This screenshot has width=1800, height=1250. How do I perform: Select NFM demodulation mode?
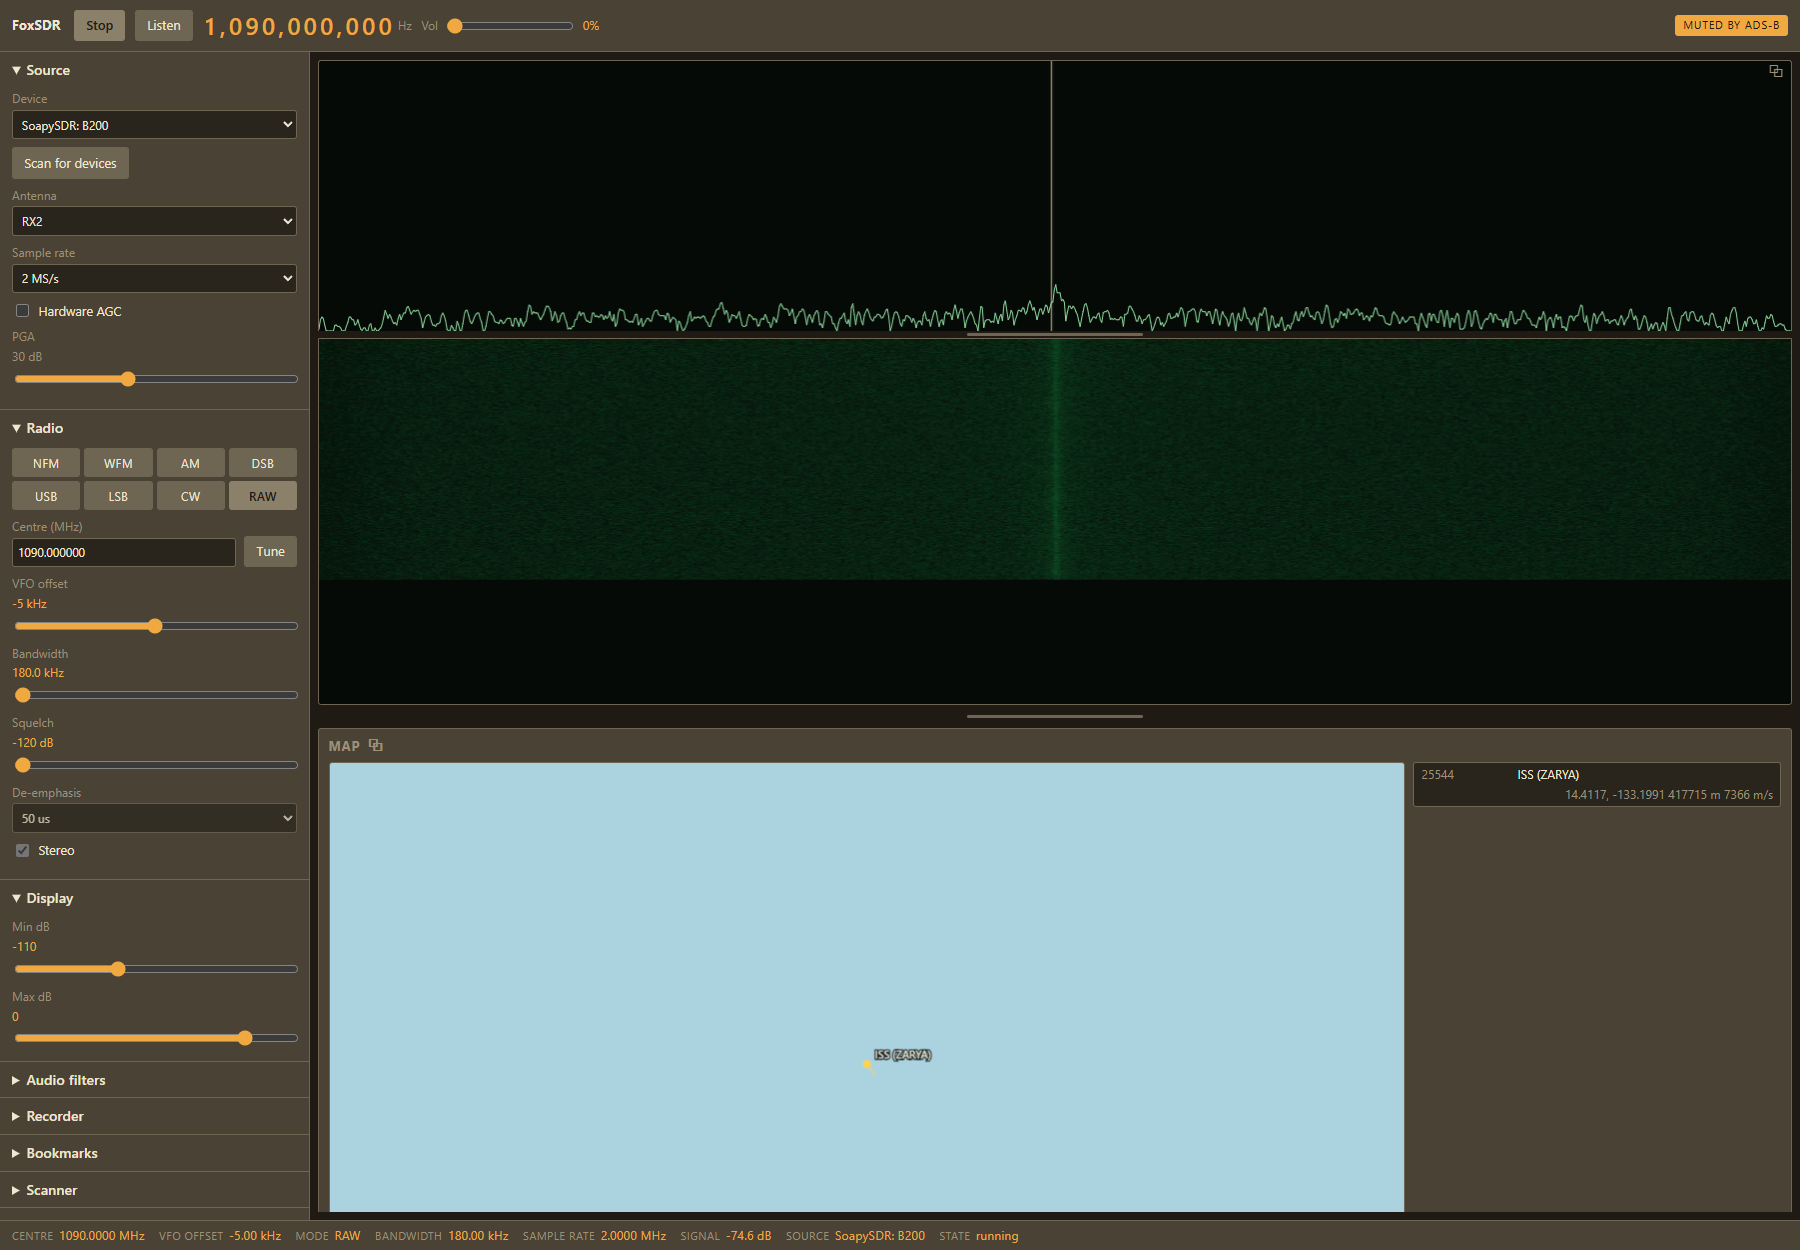[x=46, y=463]
